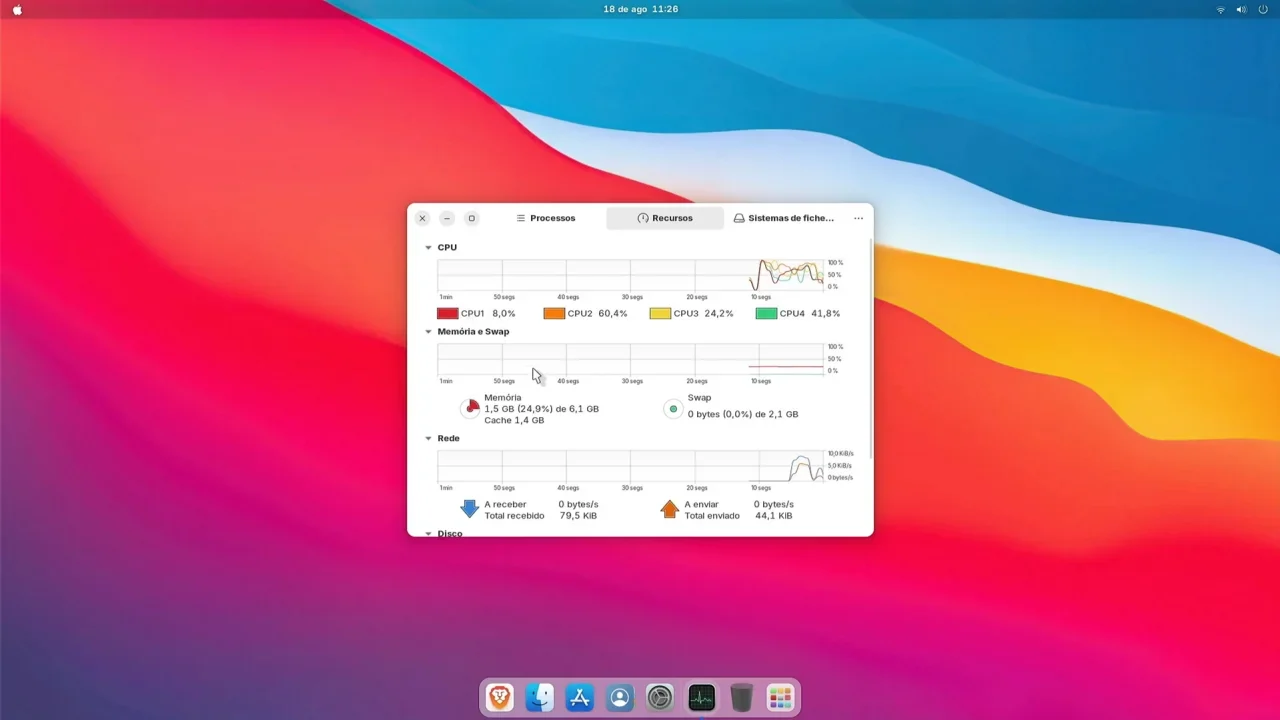This screenshot has width=1280, height=720.
Task: Open the Launchpad app grid in dock
Action: point(781,697)
